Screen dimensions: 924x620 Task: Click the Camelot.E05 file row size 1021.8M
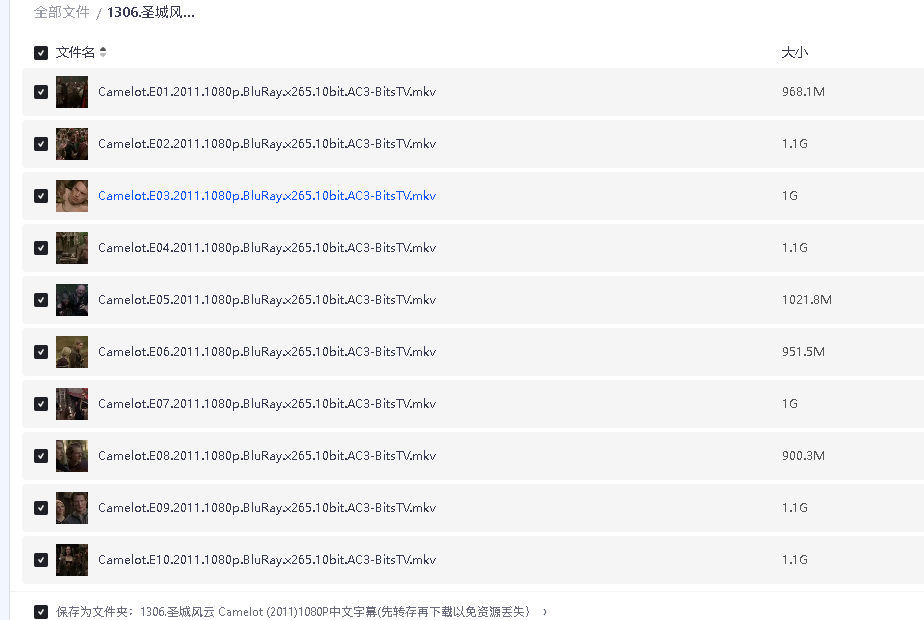(806, 300)
